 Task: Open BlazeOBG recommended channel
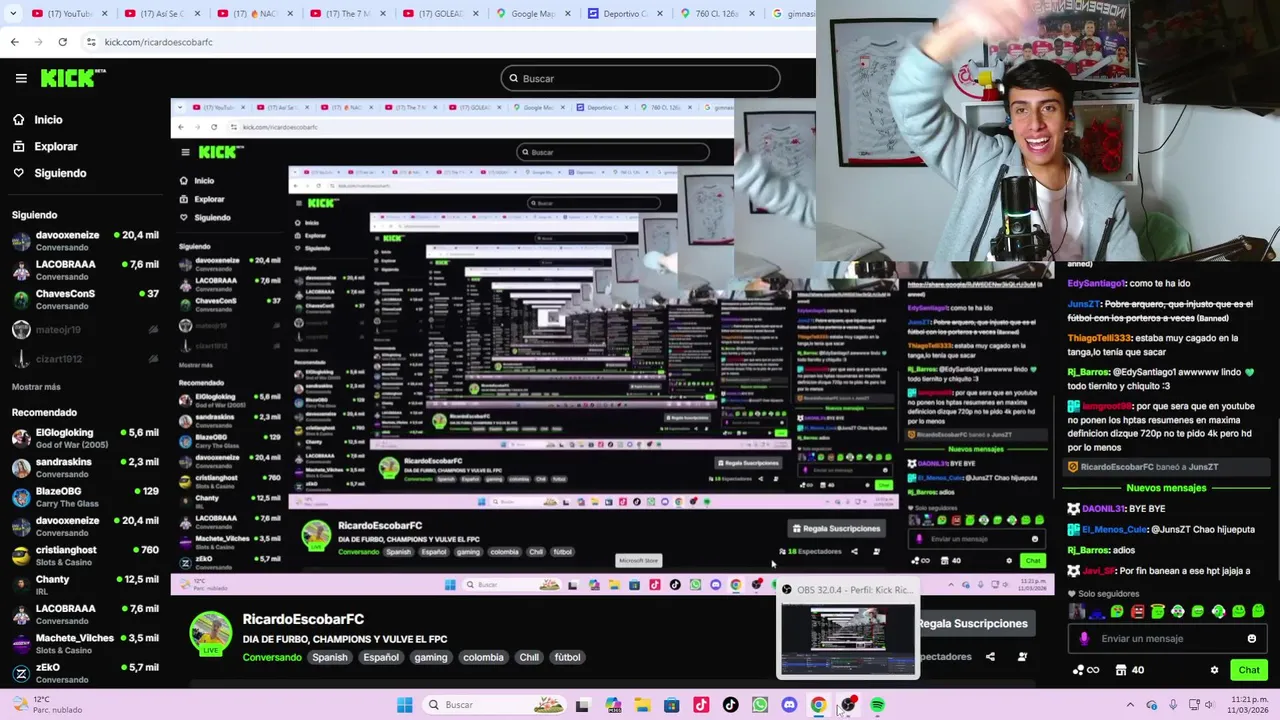(x=85, y=496)
